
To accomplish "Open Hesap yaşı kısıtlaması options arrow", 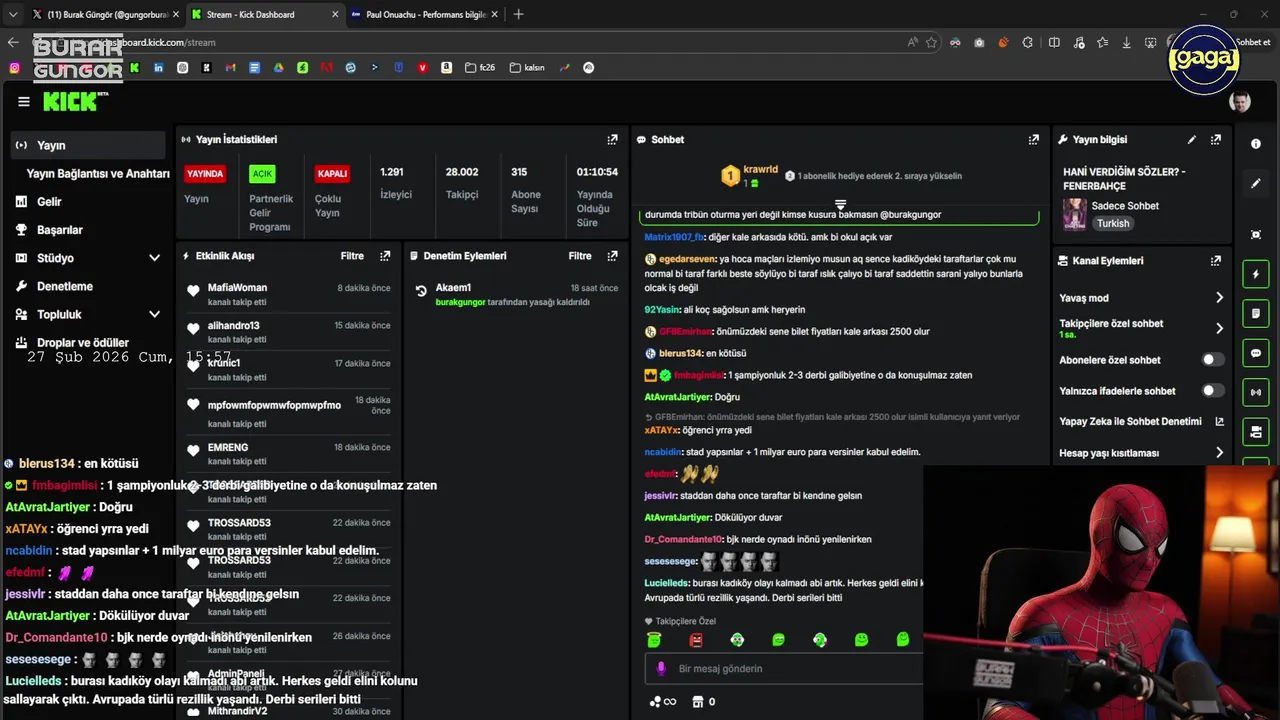I will (x=1219, y=453).
